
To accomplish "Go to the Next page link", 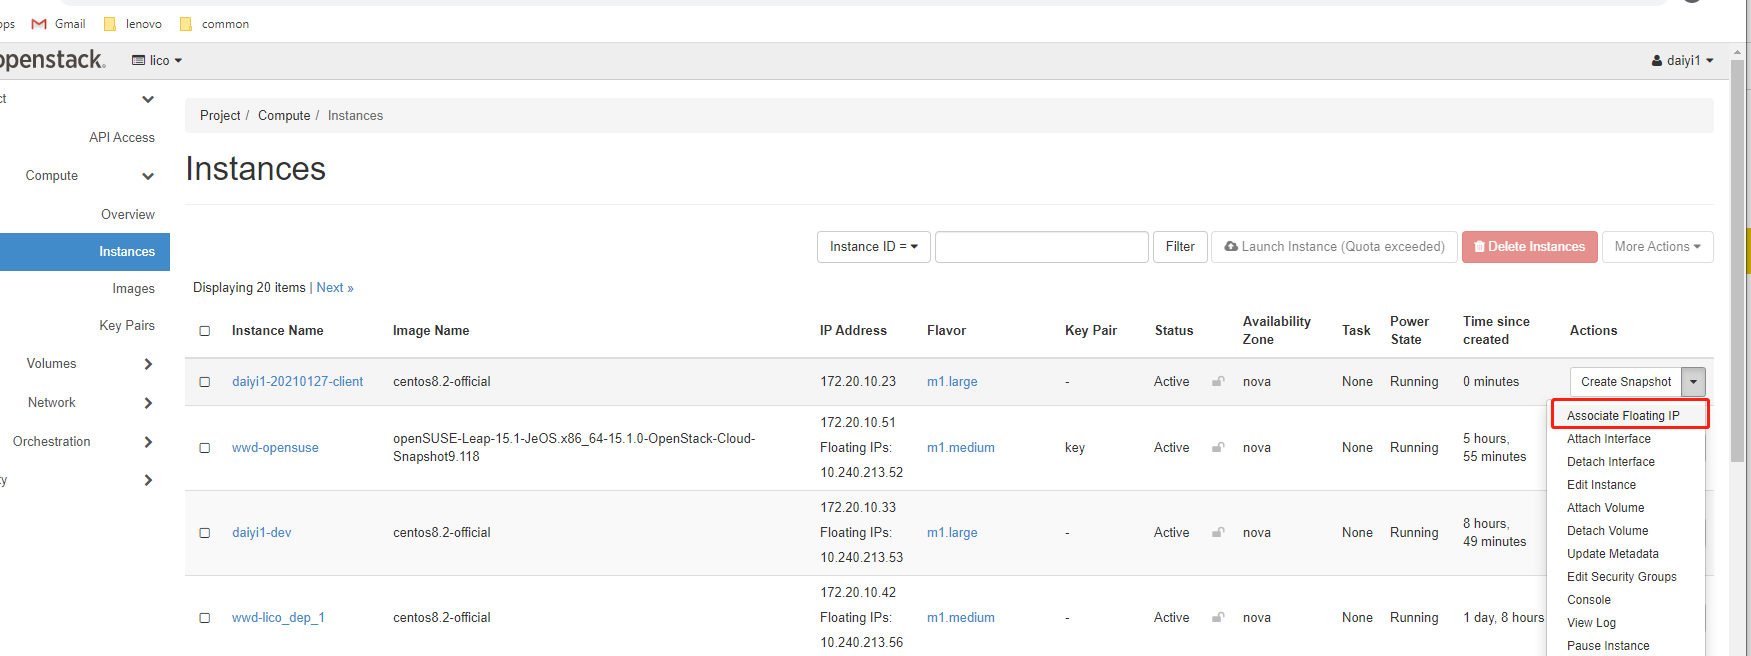I will [x=335, y=288].
